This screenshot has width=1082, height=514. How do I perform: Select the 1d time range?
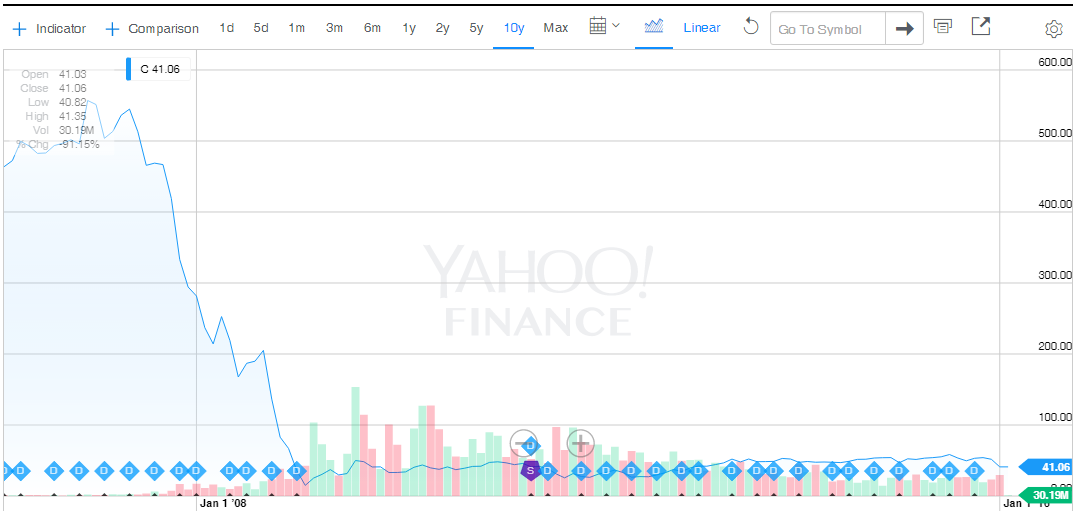coord(226,28)
